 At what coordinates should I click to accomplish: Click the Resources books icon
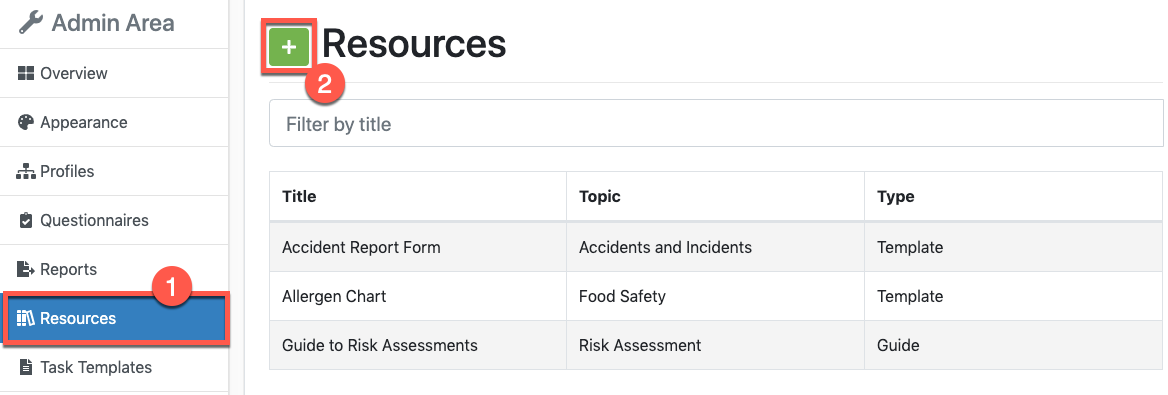coord(26,319)
